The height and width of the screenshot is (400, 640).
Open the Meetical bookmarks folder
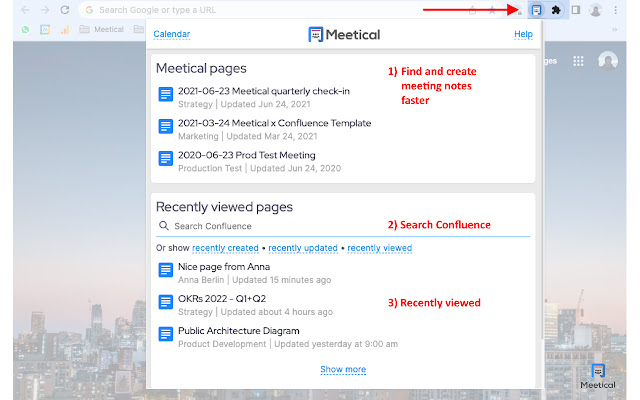tap(101, 29)
